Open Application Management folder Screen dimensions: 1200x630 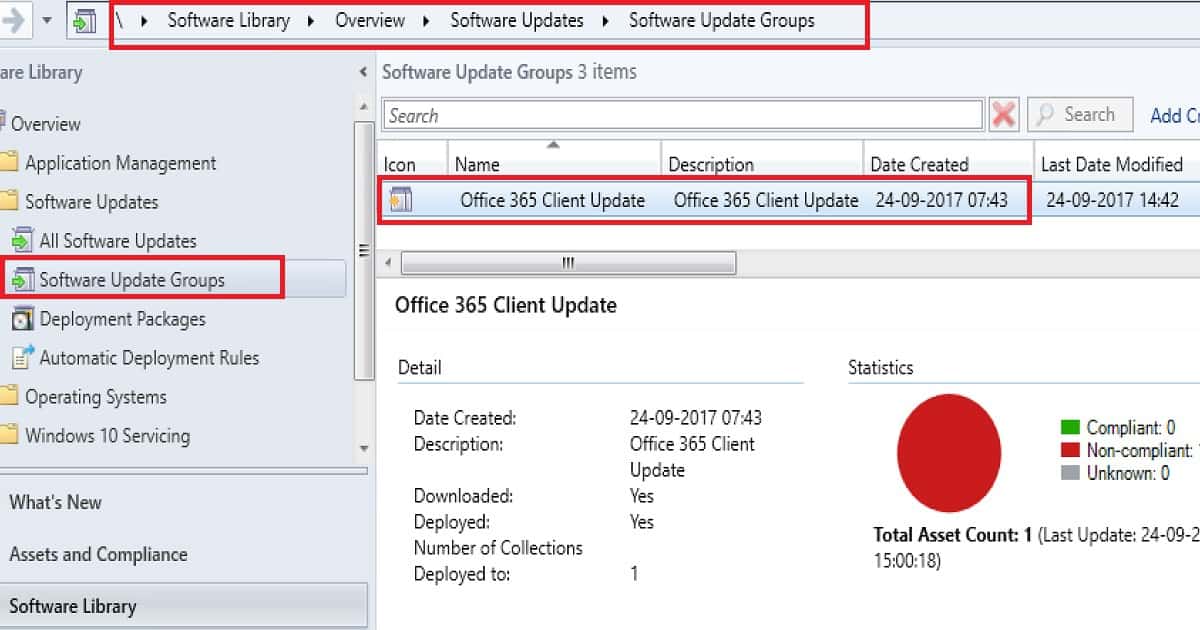pyautogui.click(x=120, y=163)
